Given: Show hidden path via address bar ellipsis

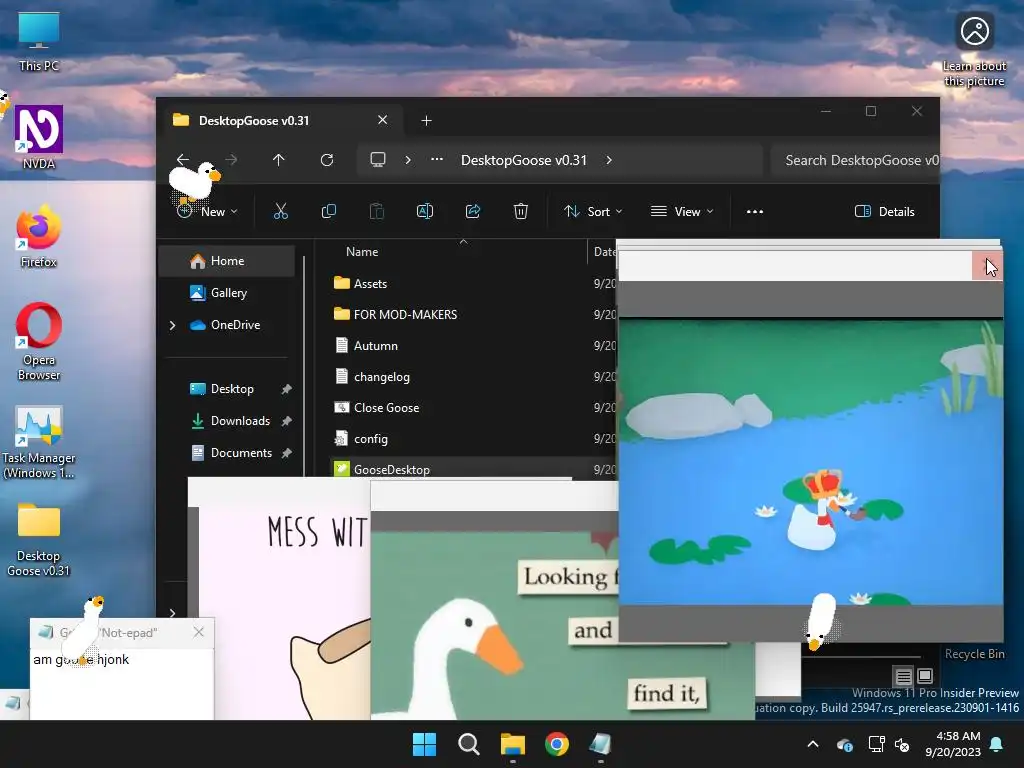Looking at the screenshot, I should 437,160.
